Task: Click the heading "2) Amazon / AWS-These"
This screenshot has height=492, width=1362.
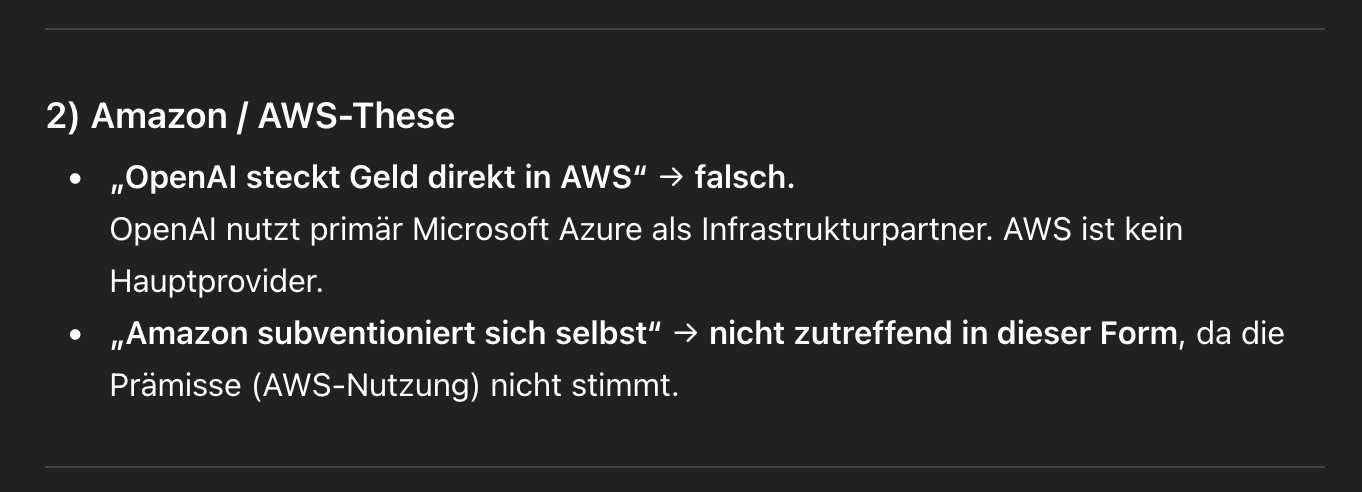Action: [x=250, y=117]
